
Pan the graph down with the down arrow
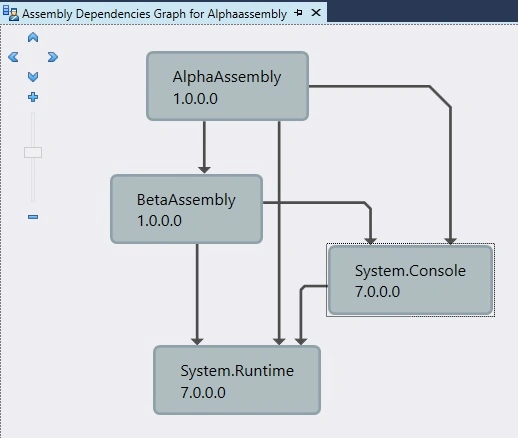(x=33, y=77)
